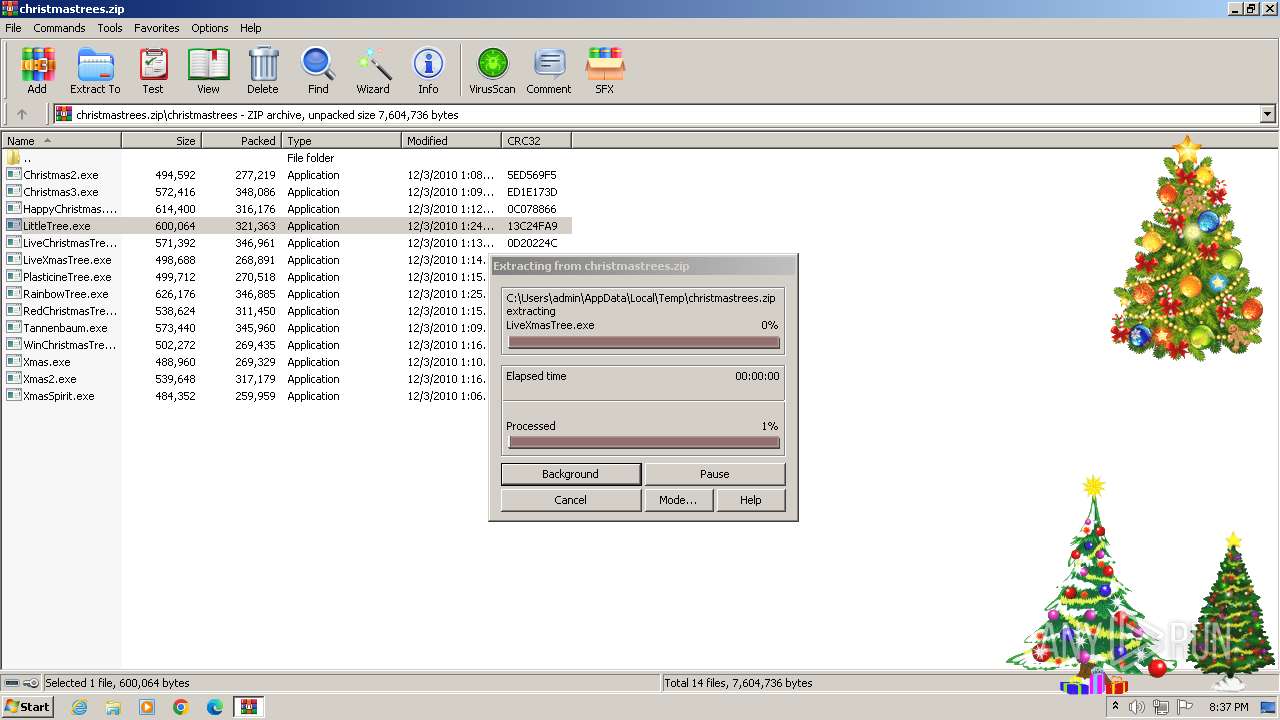Screen dimensions: 1280x720
Task: Open the Commands menu
Action: pyautogui.click(x=59, y=28)
